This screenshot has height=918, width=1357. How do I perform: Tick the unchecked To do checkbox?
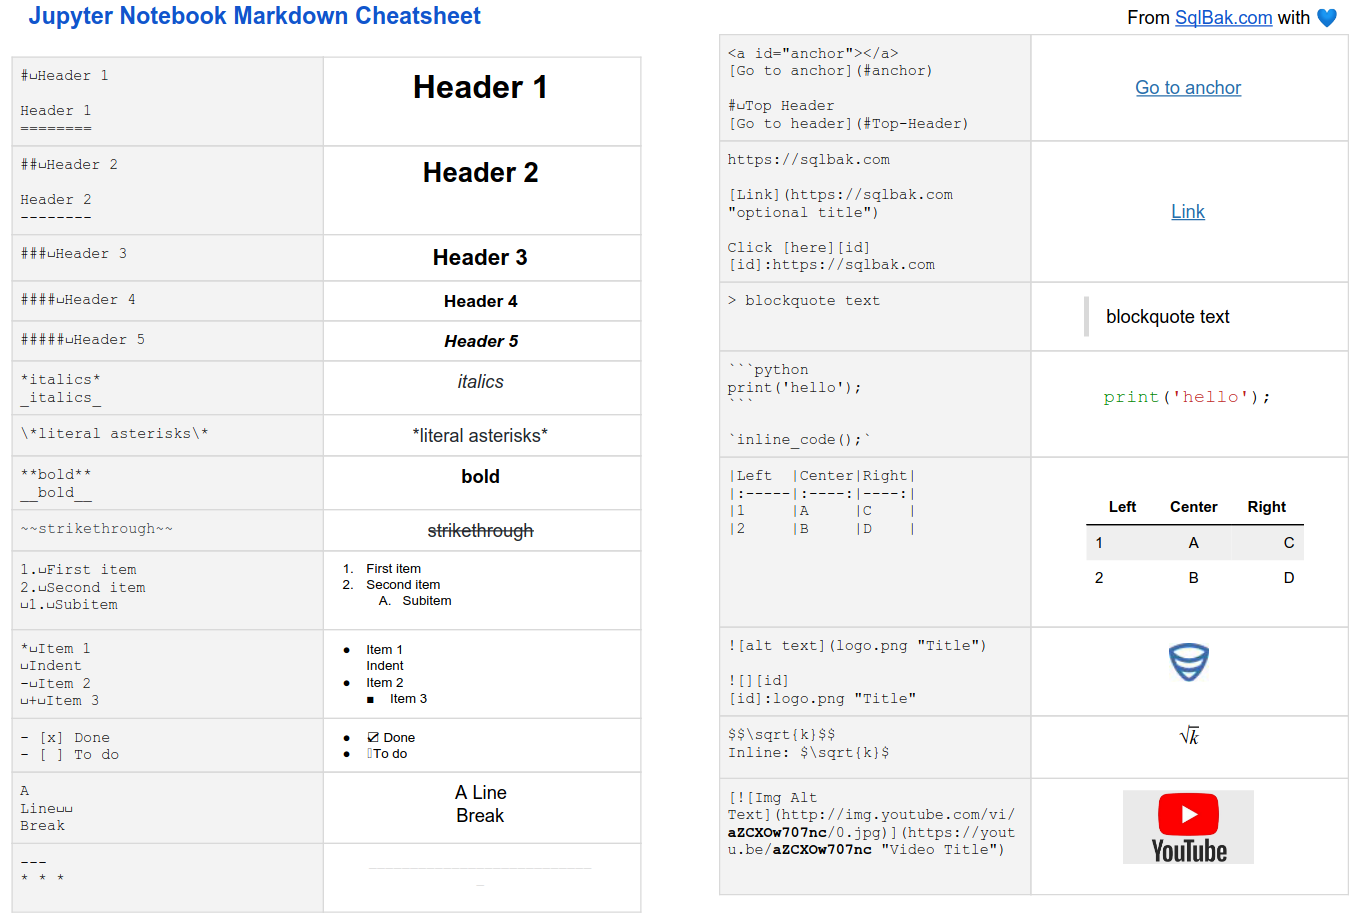[370, 754]
